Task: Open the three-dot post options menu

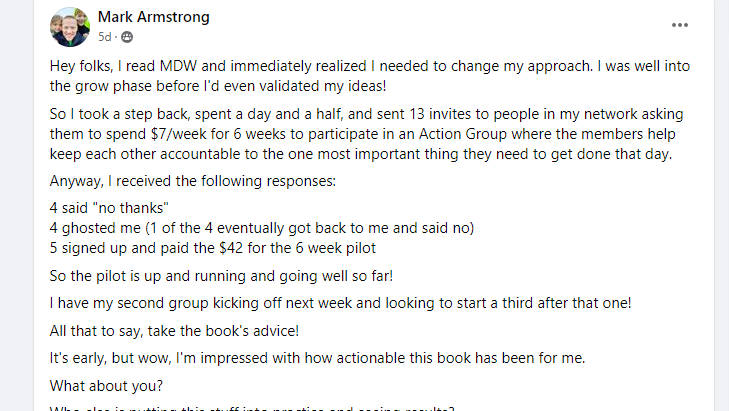Action: click(x=680, y=25)
